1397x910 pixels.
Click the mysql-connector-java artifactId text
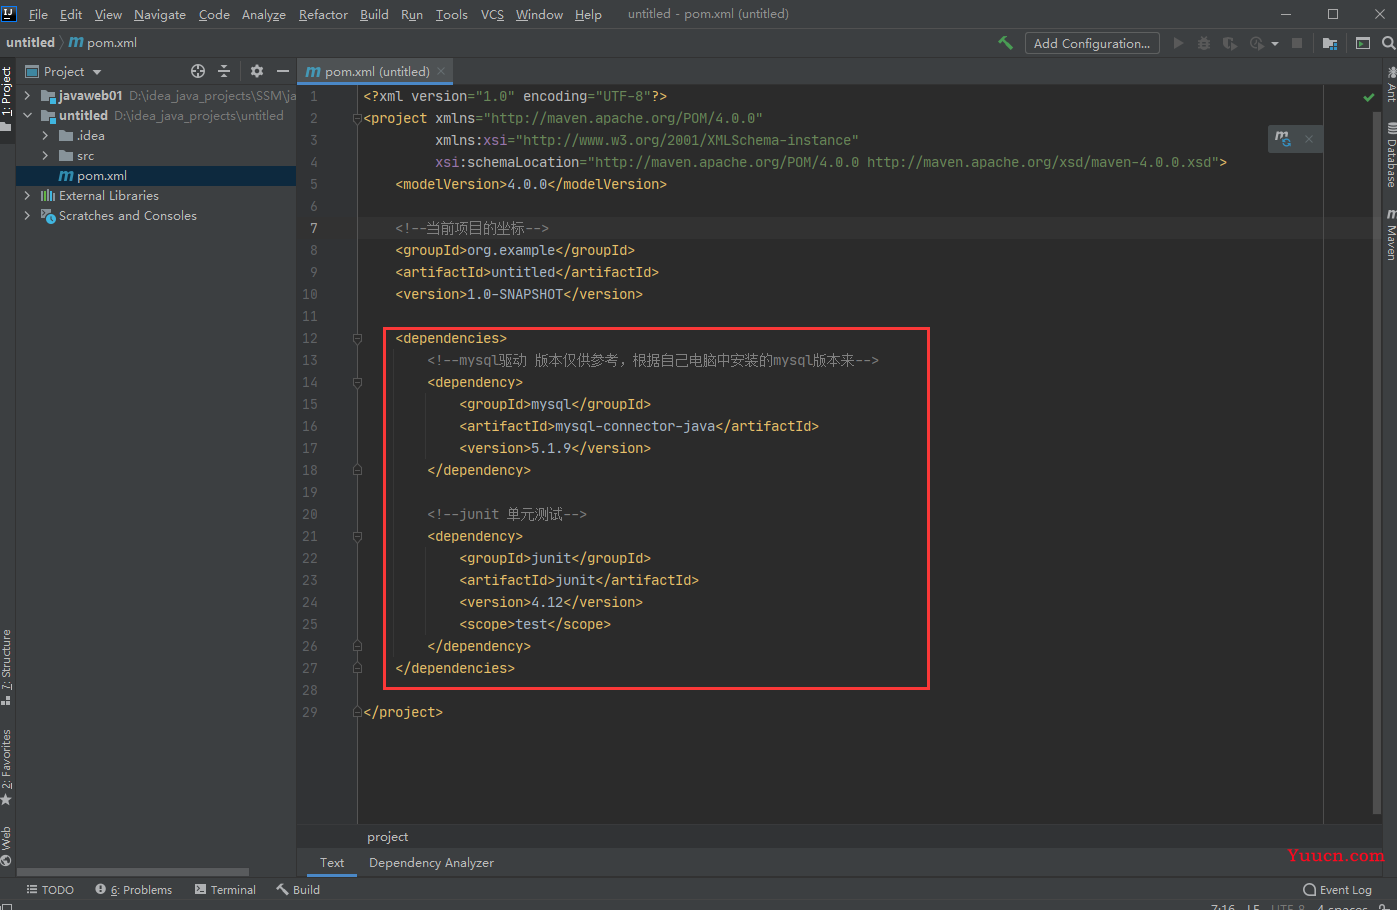(x=635, y=427)
